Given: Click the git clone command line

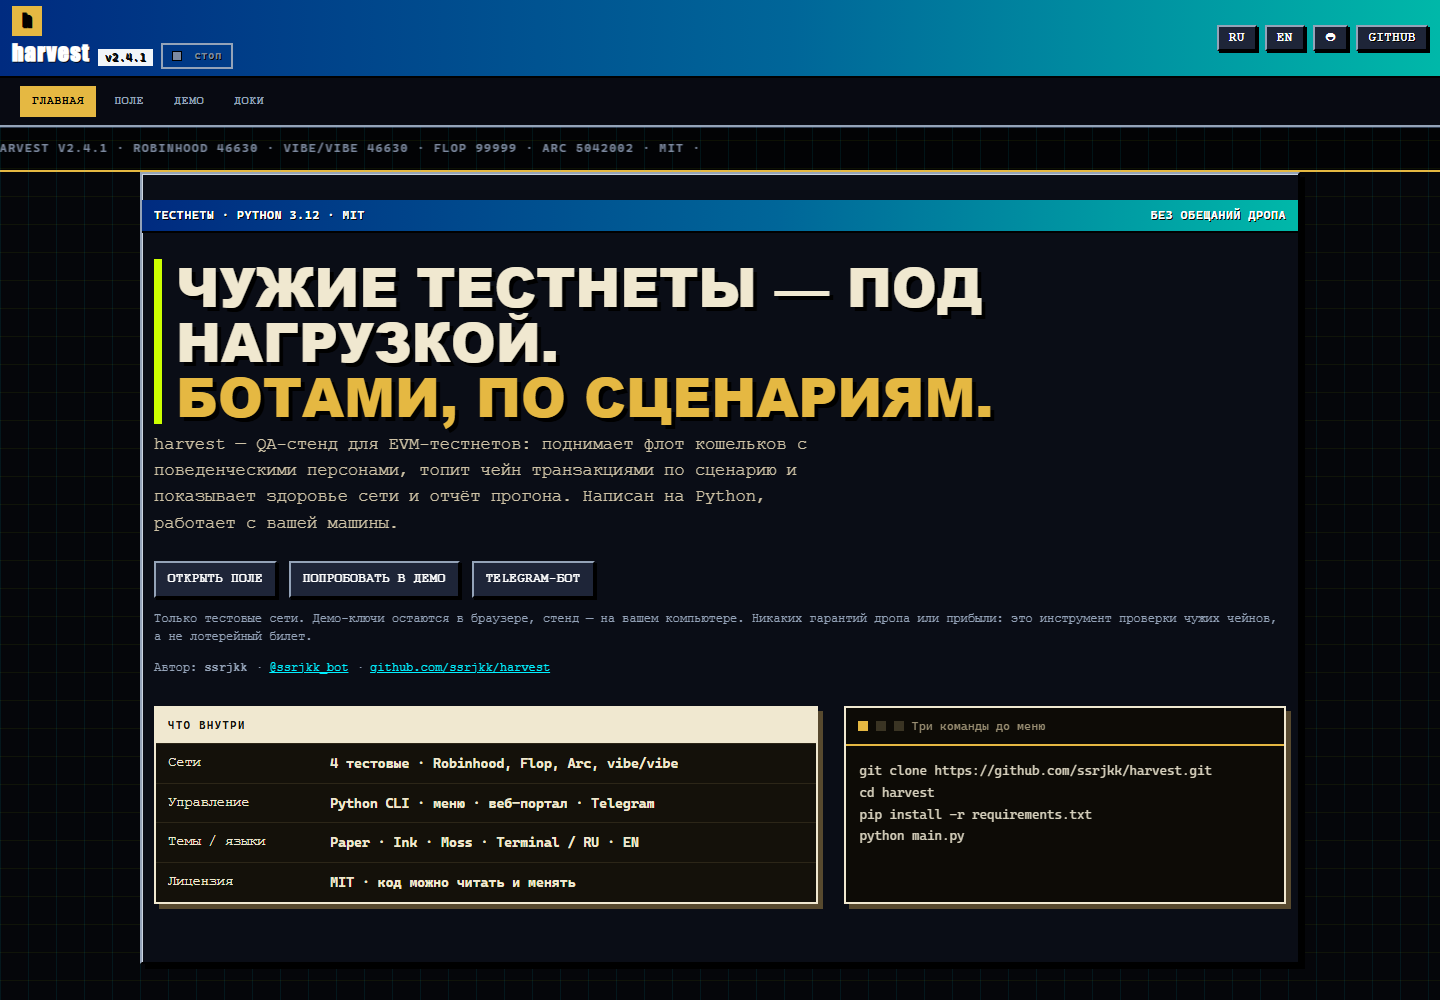Looking at the screenshot, I should tap(1035, 771).
